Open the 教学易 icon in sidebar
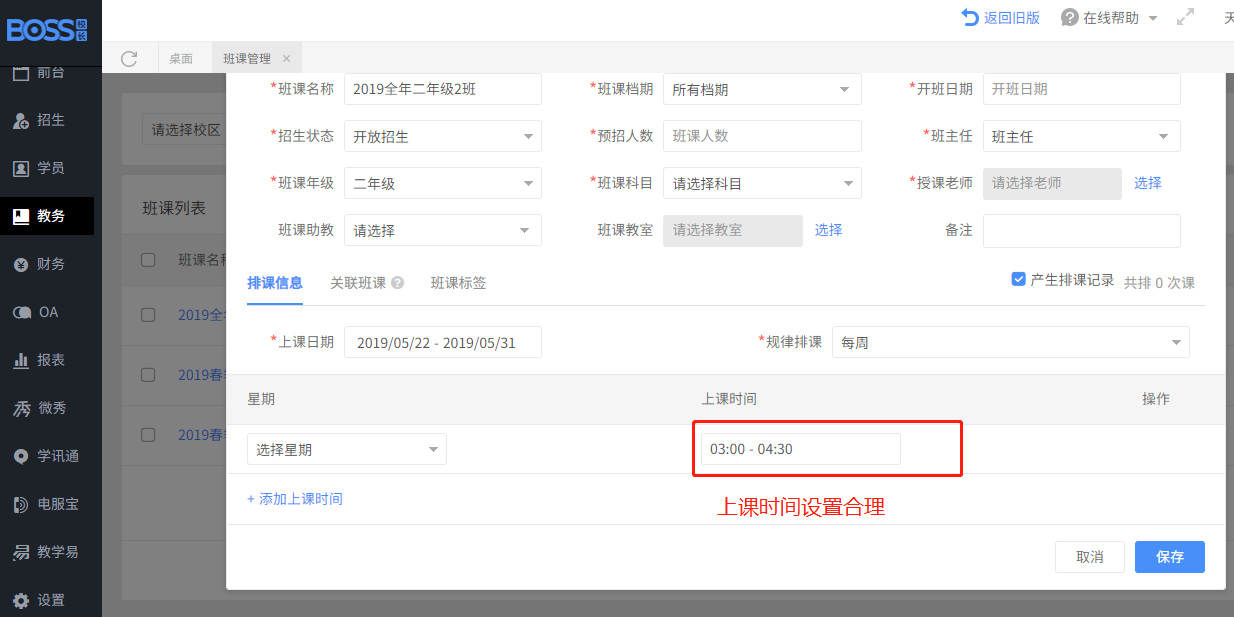Screen dimensions: 1234x617 20,552
